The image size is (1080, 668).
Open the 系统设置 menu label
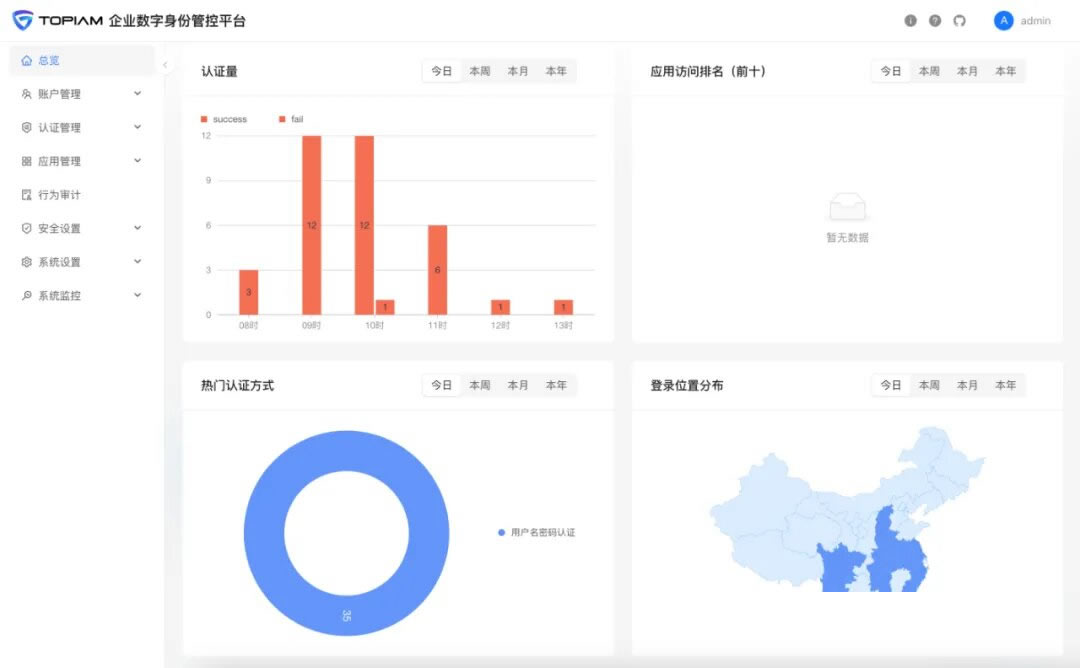pos(59,262)
